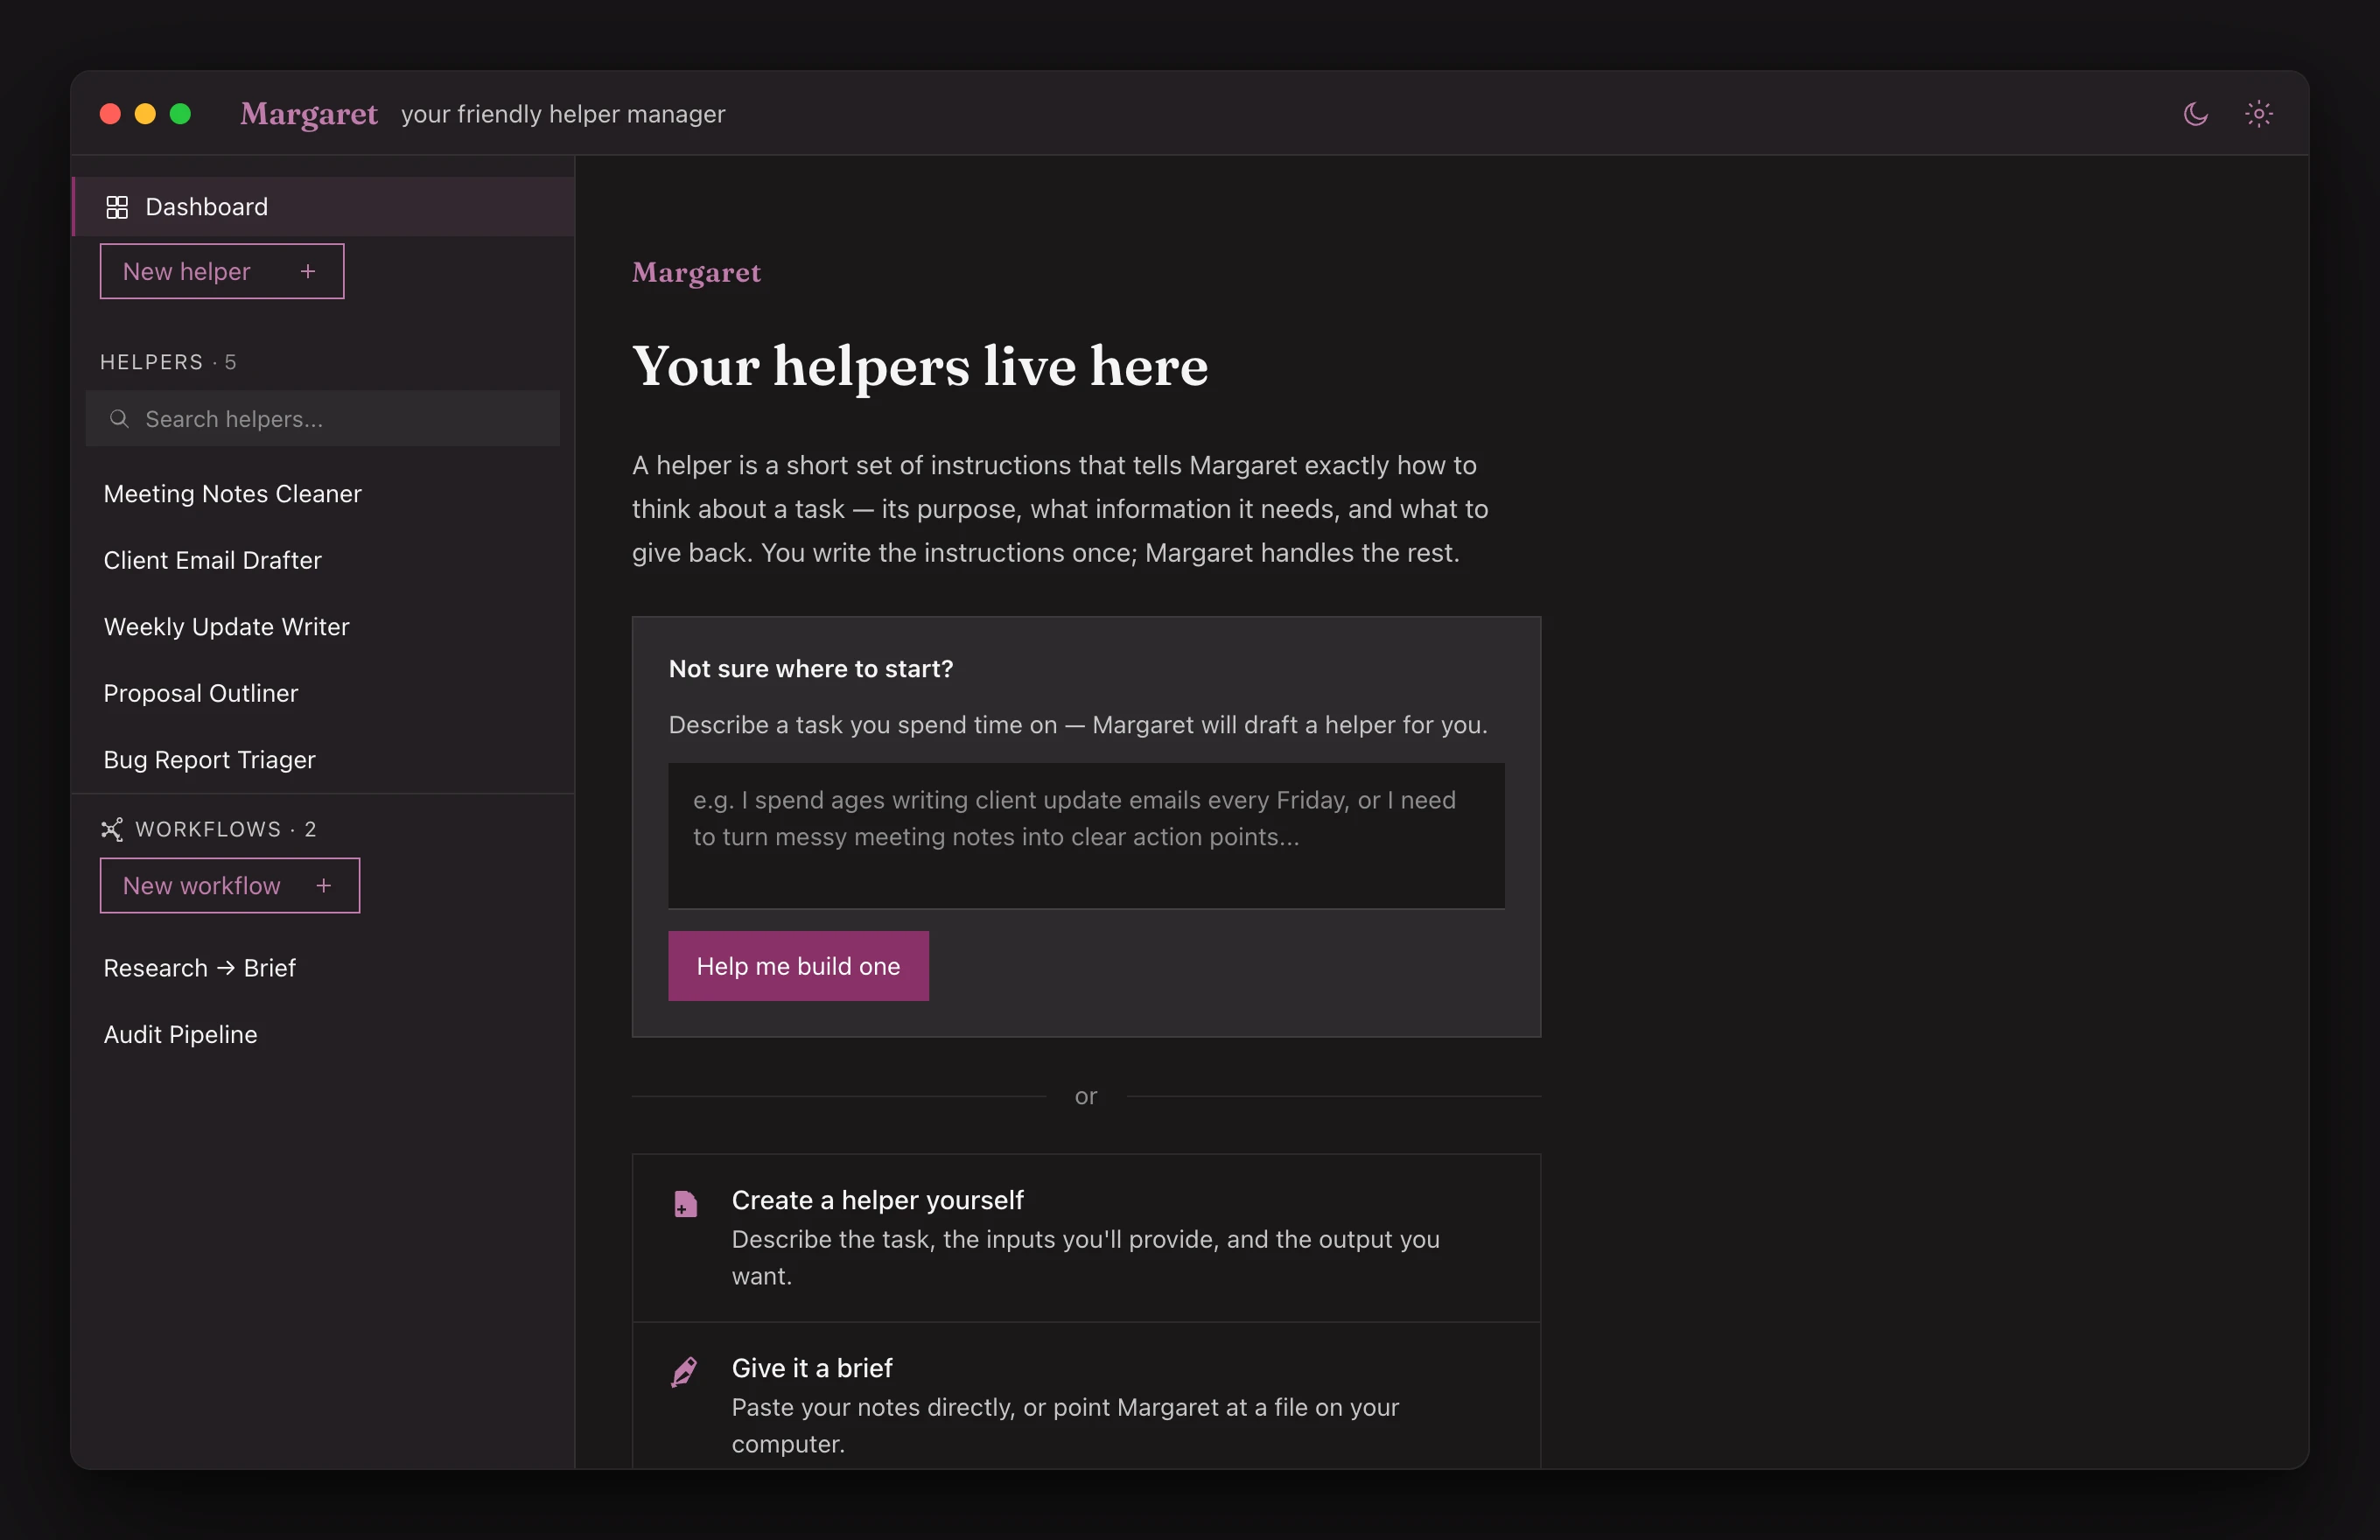The width and height of the screenshot is (2380, 1540).
Task: Click the pink Margaret label above heading
Action: [696, 272]
